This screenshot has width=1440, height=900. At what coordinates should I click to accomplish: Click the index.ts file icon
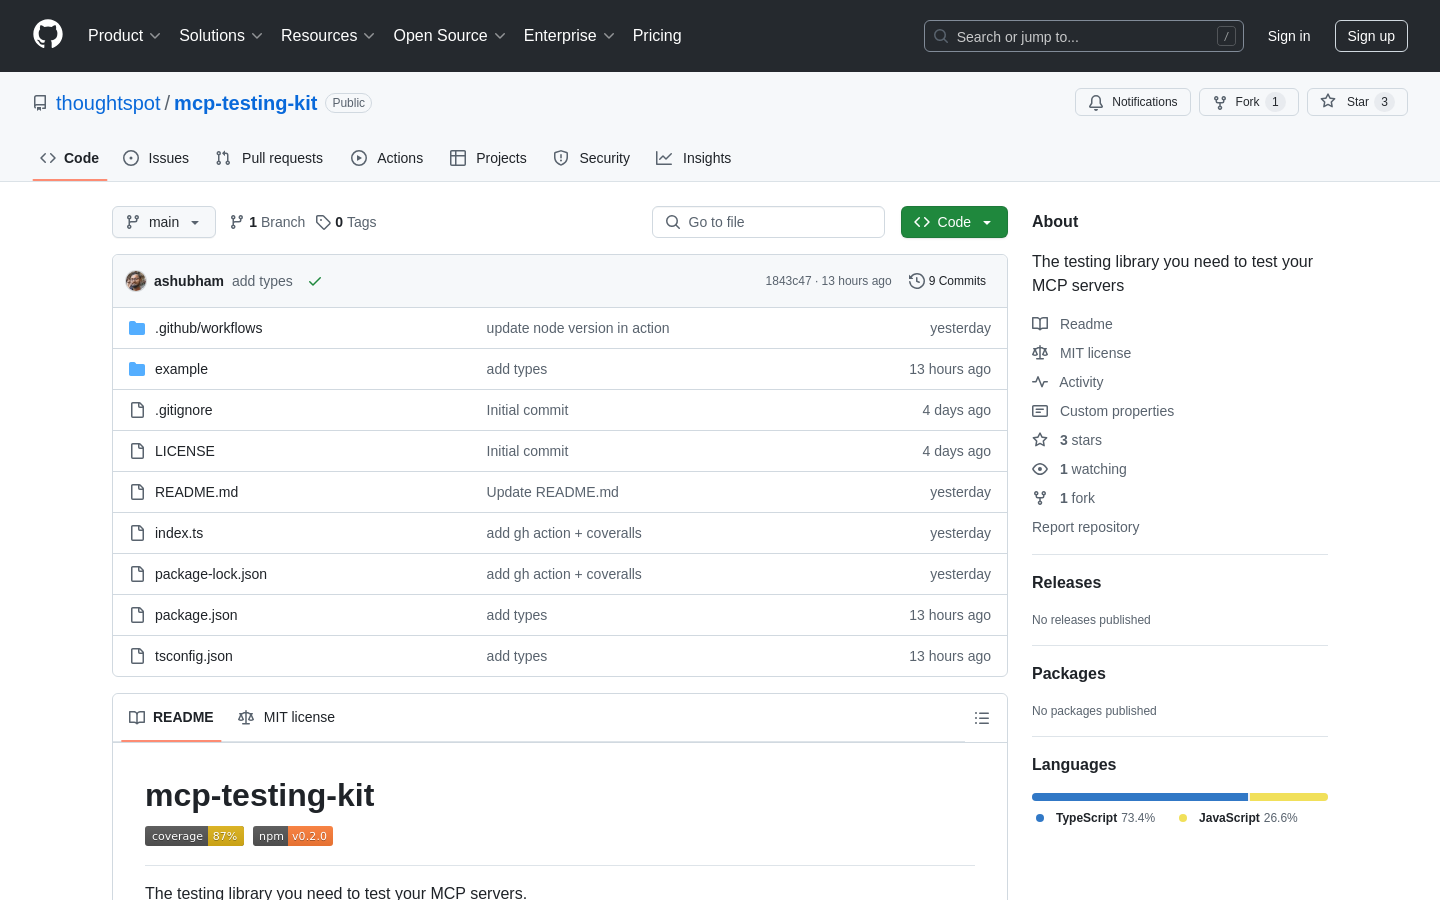(137, 533)
